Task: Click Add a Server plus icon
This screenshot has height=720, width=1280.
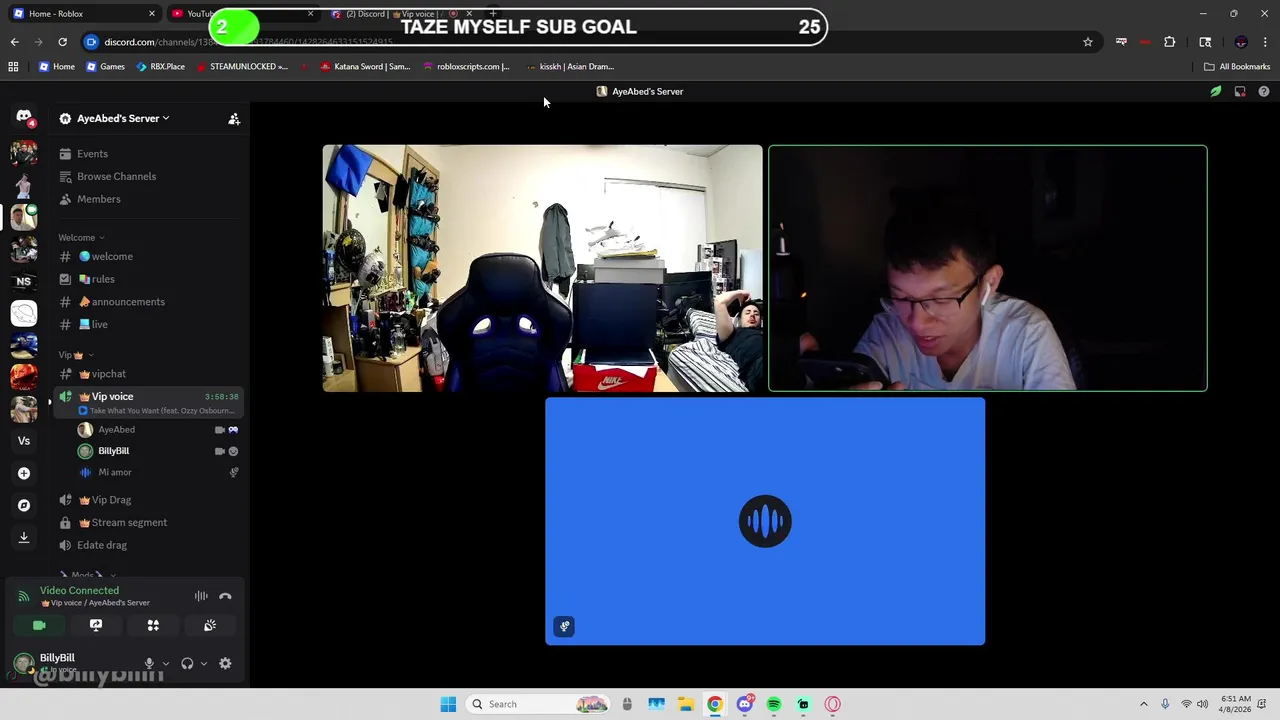Action: [x=24, y=473]
